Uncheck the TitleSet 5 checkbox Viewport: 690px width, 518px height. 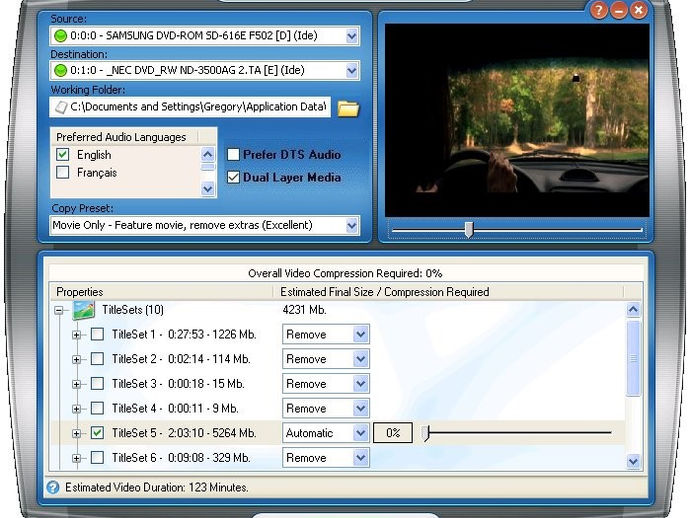[x=97, y=433]
